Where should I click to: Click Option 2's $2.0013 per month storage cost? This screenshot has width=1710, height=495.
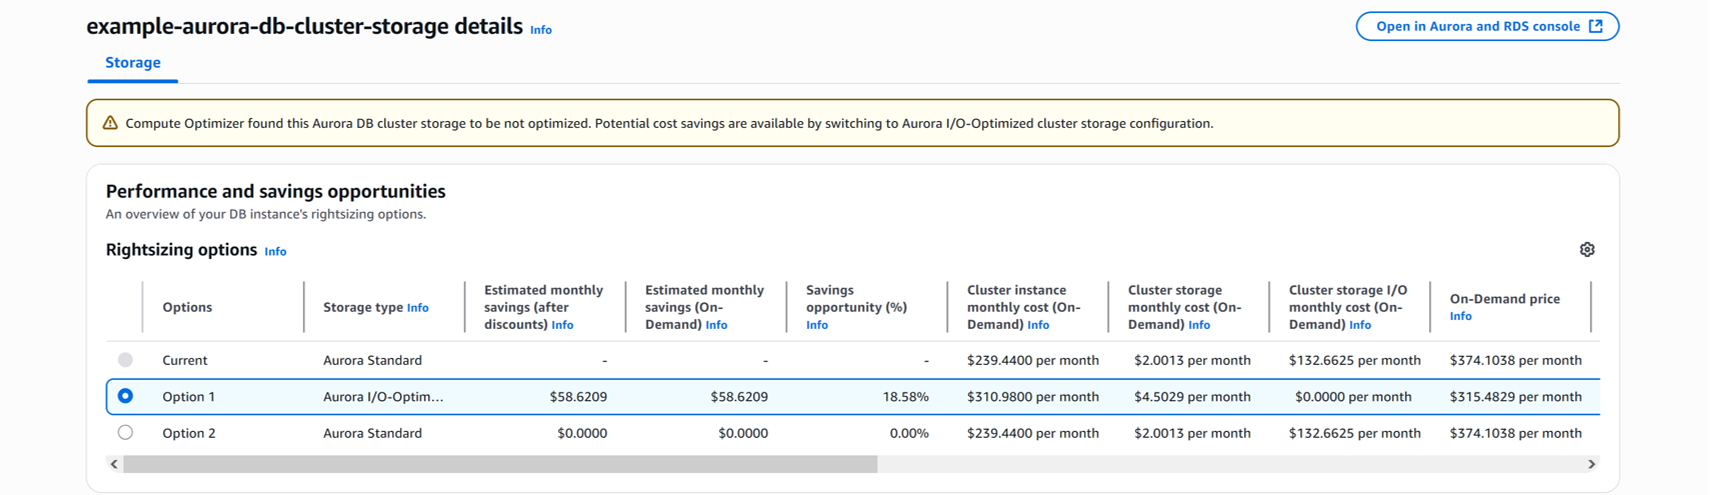point(1192,433)
